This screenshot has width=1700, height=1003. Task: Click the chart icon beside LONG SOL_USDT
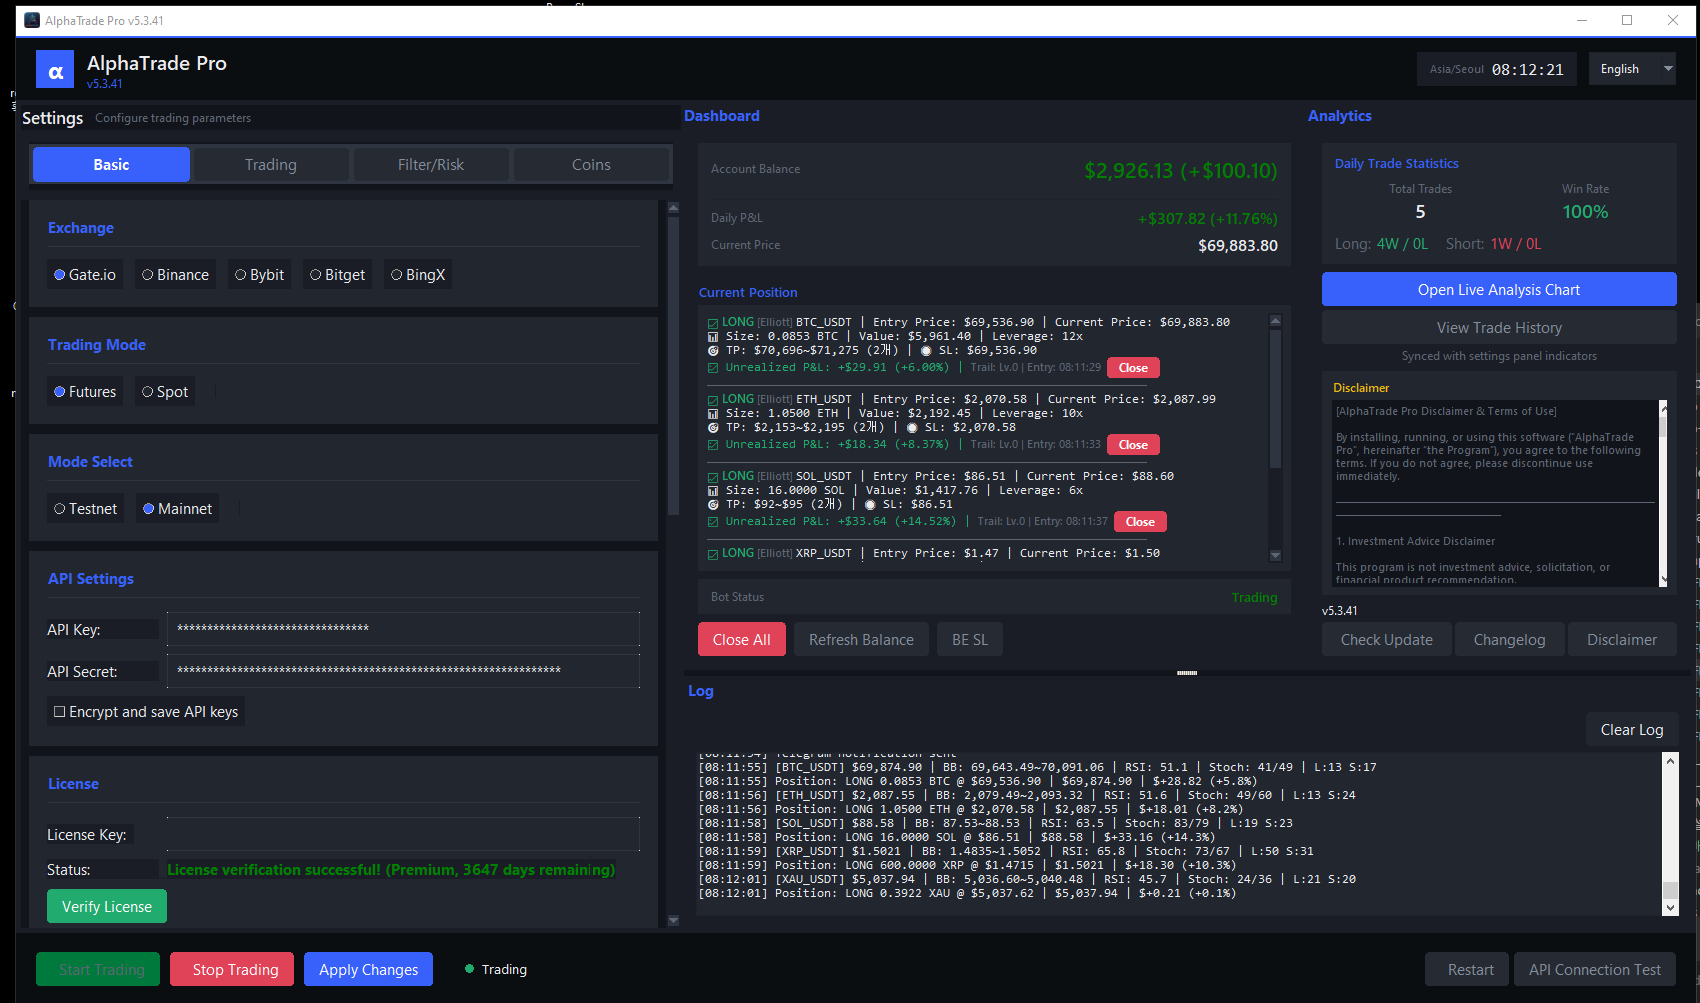pyautogui.click(x=713, y=477)
